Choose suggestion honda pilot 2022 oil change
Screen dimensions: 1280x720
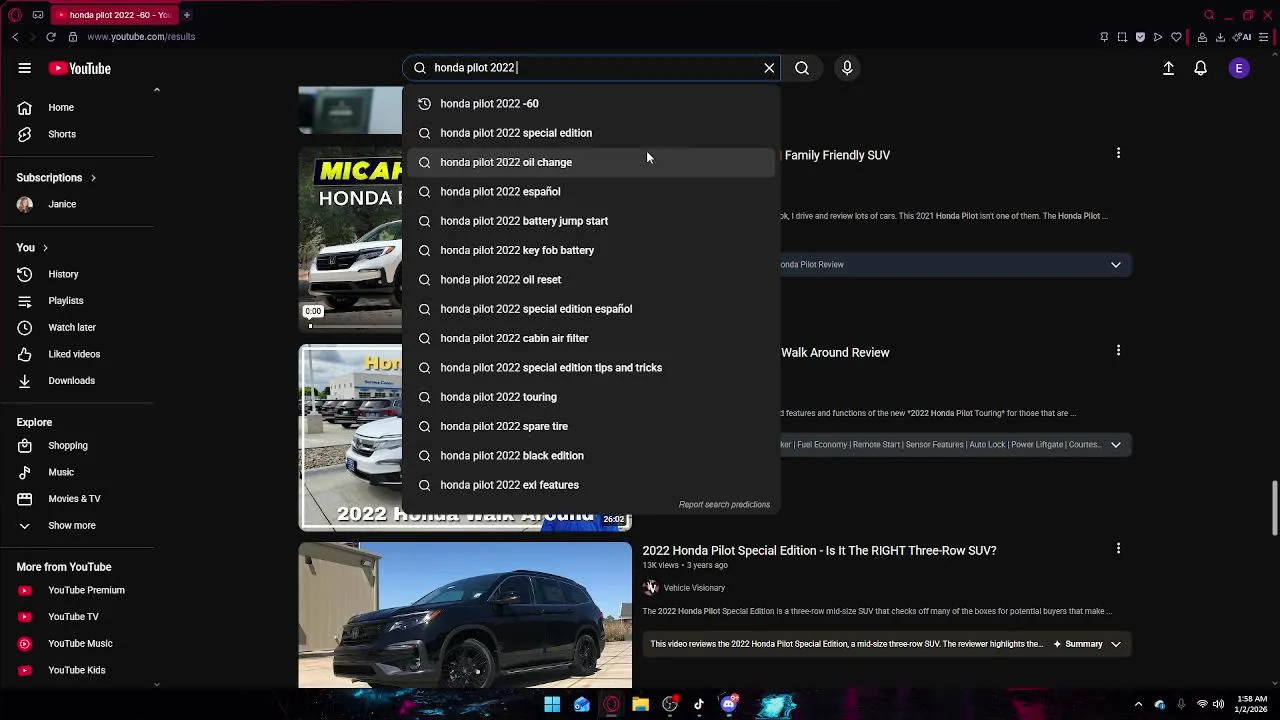point(590,162)
